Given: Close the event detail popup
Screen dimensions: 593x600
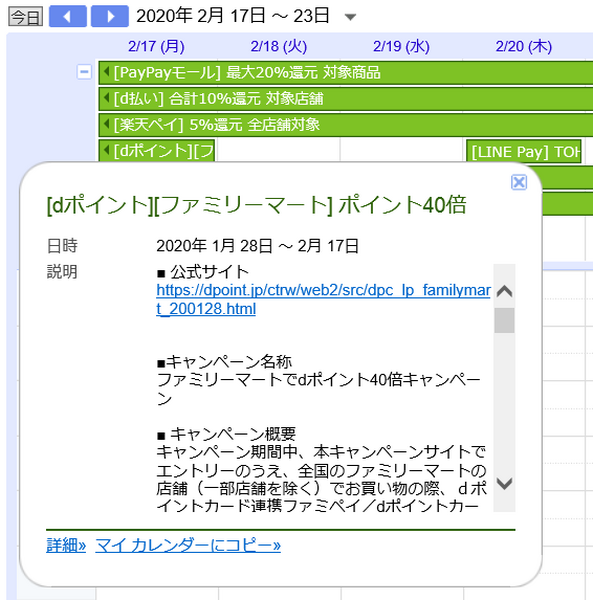Looking at the screenshot, I should (x=519, y=182).
